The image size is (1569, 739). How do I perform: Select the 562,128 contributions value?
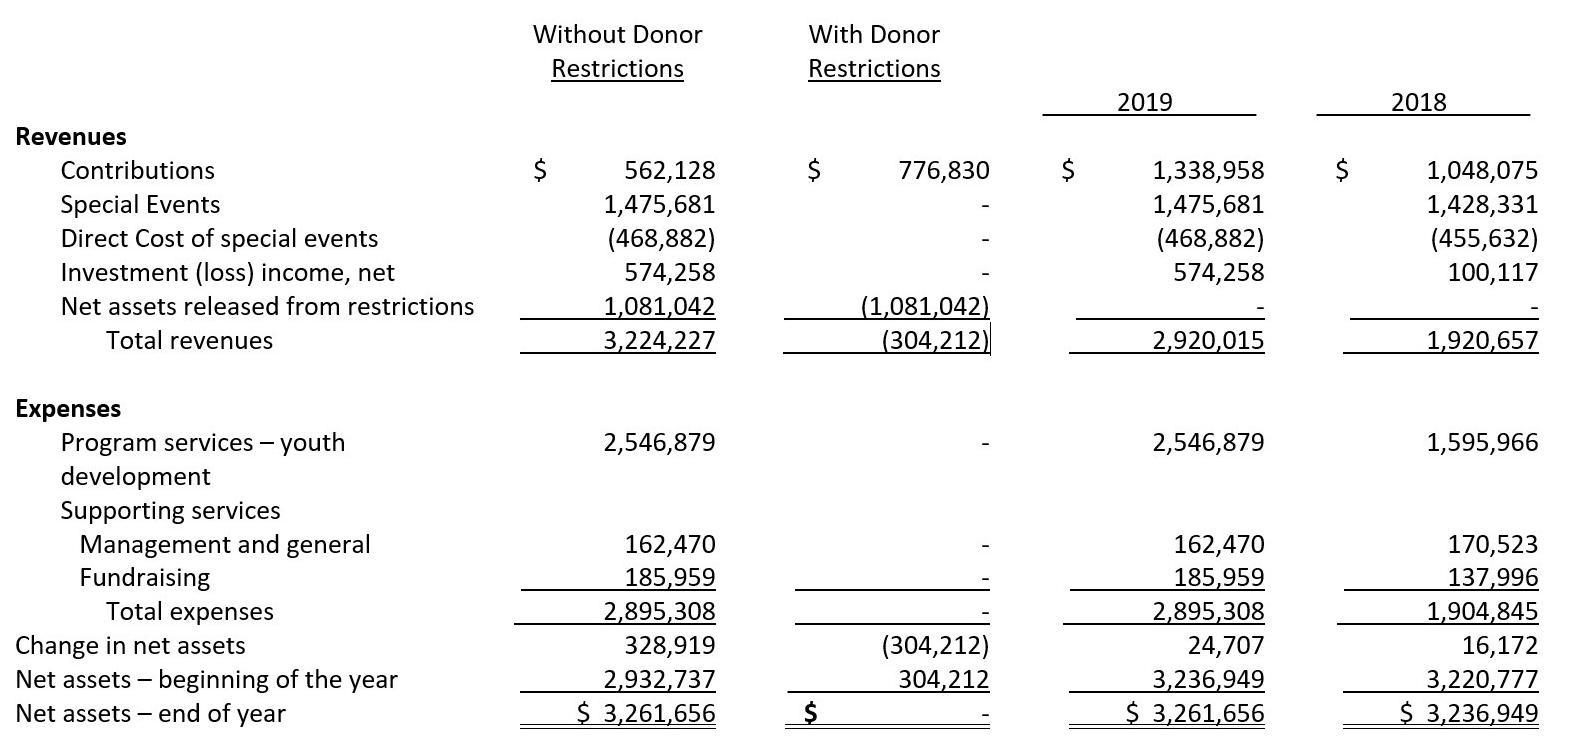click(x=670, y=170)
